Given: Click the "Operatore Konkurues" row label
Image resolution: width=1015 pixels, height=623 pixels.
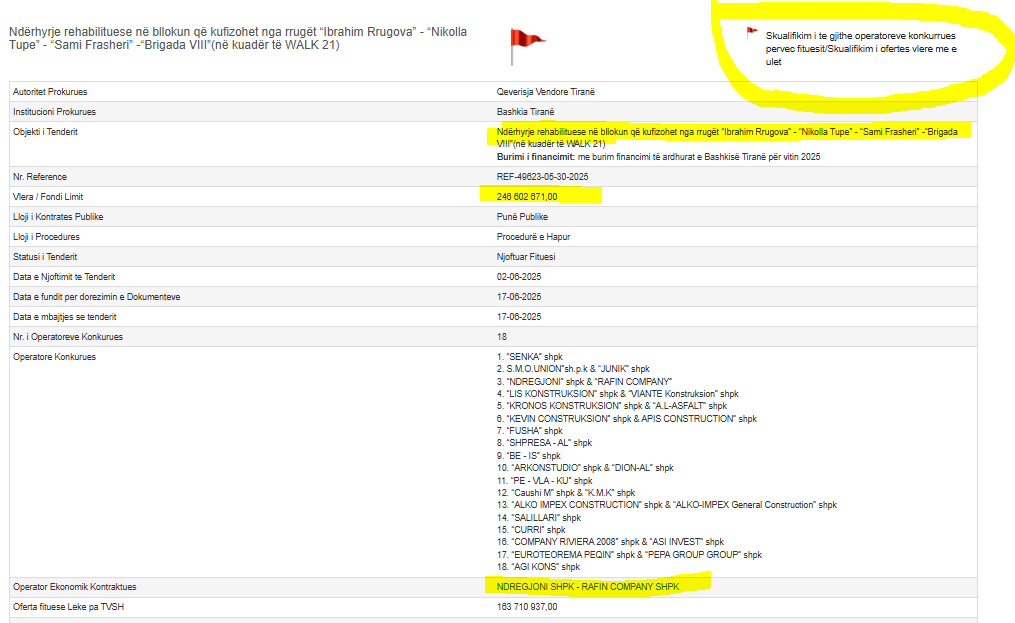Looking at the screenshot, I should coord(54,357).
